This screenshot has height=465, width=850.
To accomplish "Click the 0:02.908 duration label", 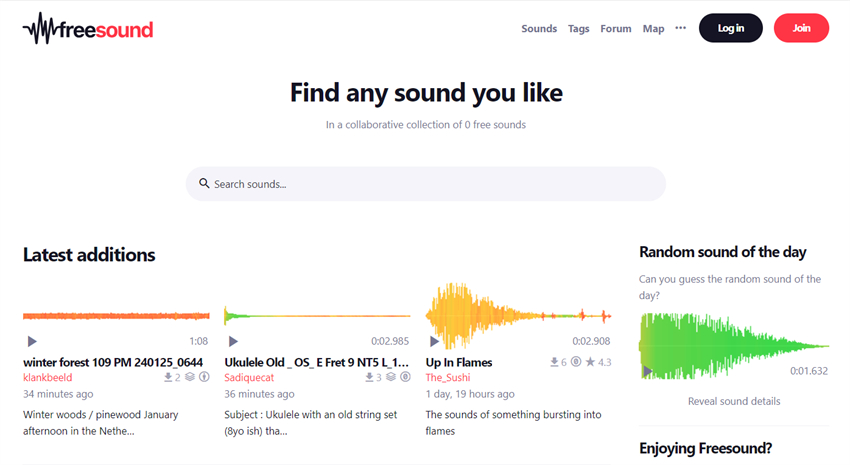I will click(x=591, y=341).
